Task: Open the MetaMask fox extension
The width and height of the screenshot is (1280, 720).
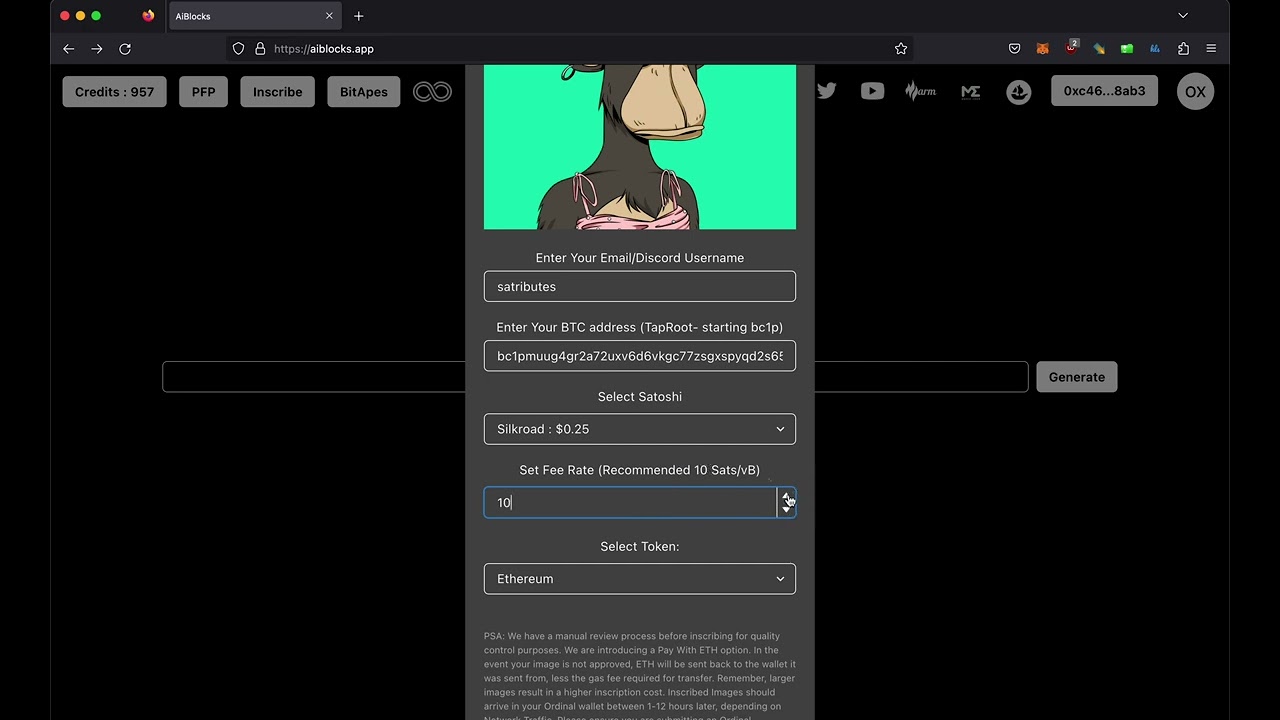Action: (1042, 48)
